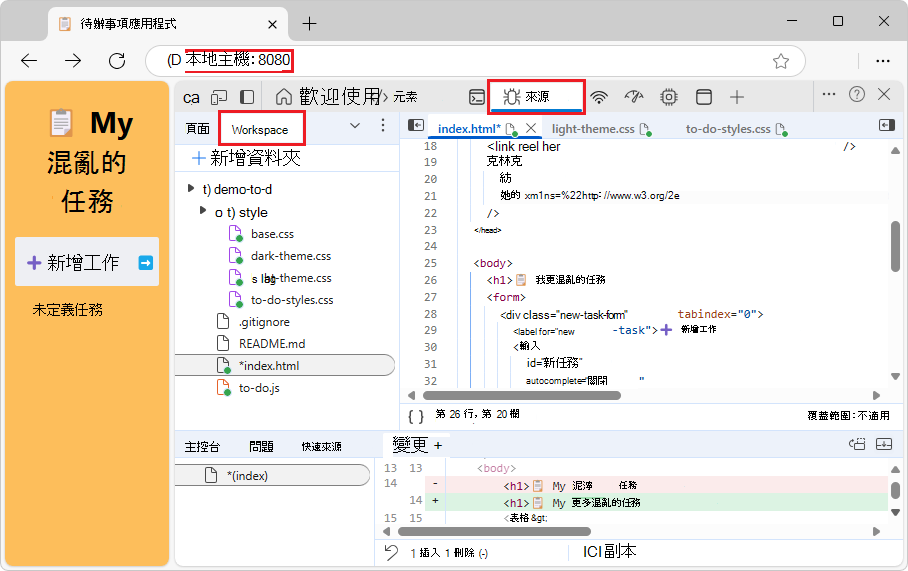Toggle navigator pane hide icon
Viewport: 908px width, 571px height.
click(x=416, y=125)
